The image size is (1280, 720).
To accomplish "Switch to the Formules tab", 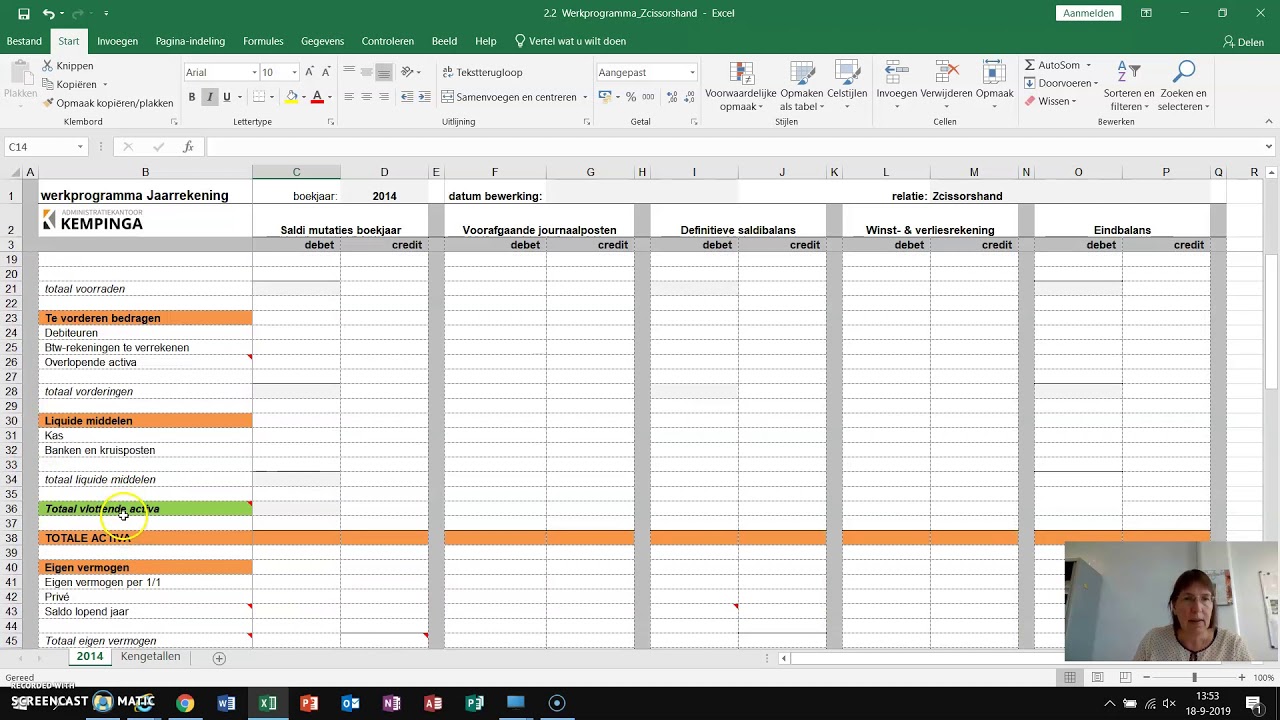I will click(263, 41).
